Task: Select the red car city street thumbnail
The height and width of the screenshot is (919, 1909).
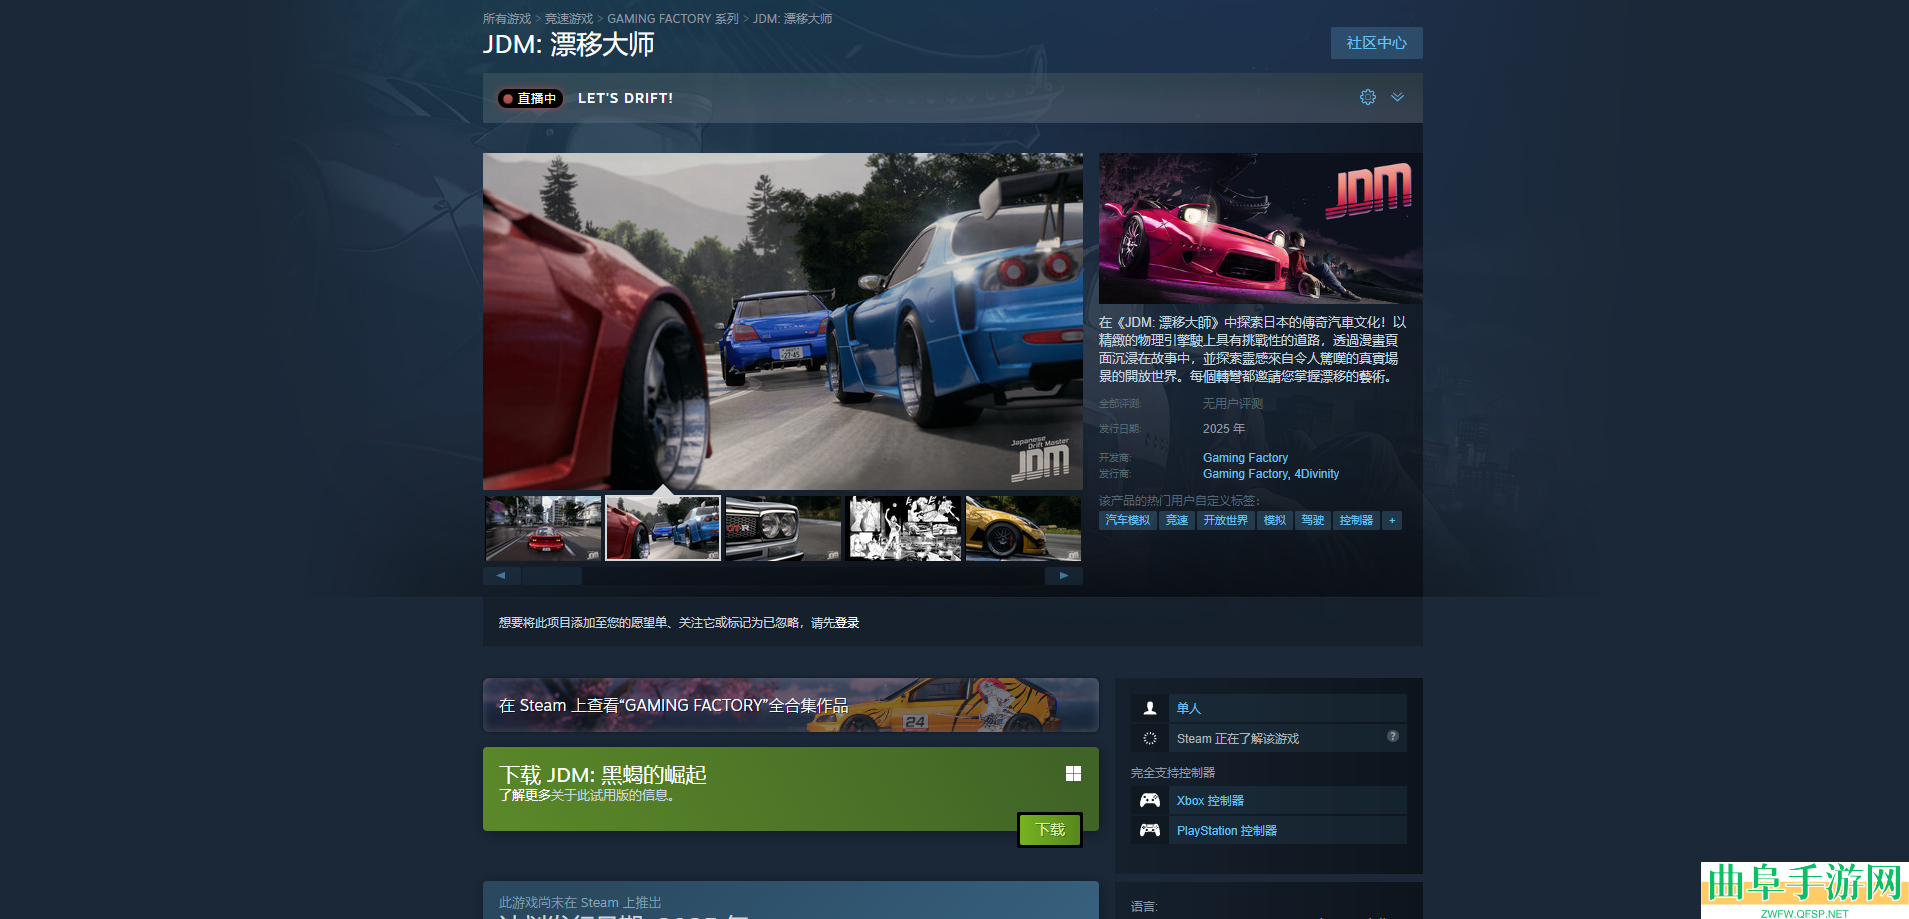Action: [x=543, y=528]
